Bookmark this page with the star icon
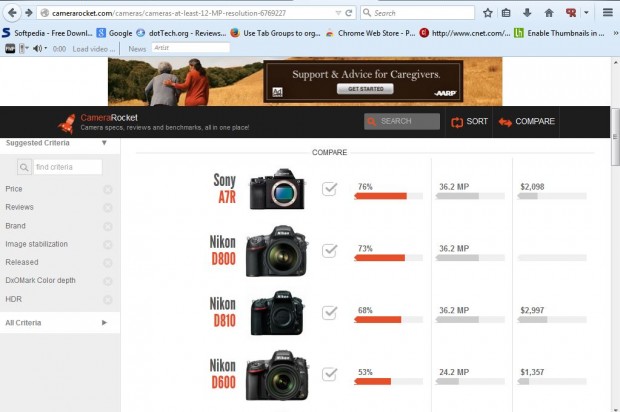 click(488, 13)
